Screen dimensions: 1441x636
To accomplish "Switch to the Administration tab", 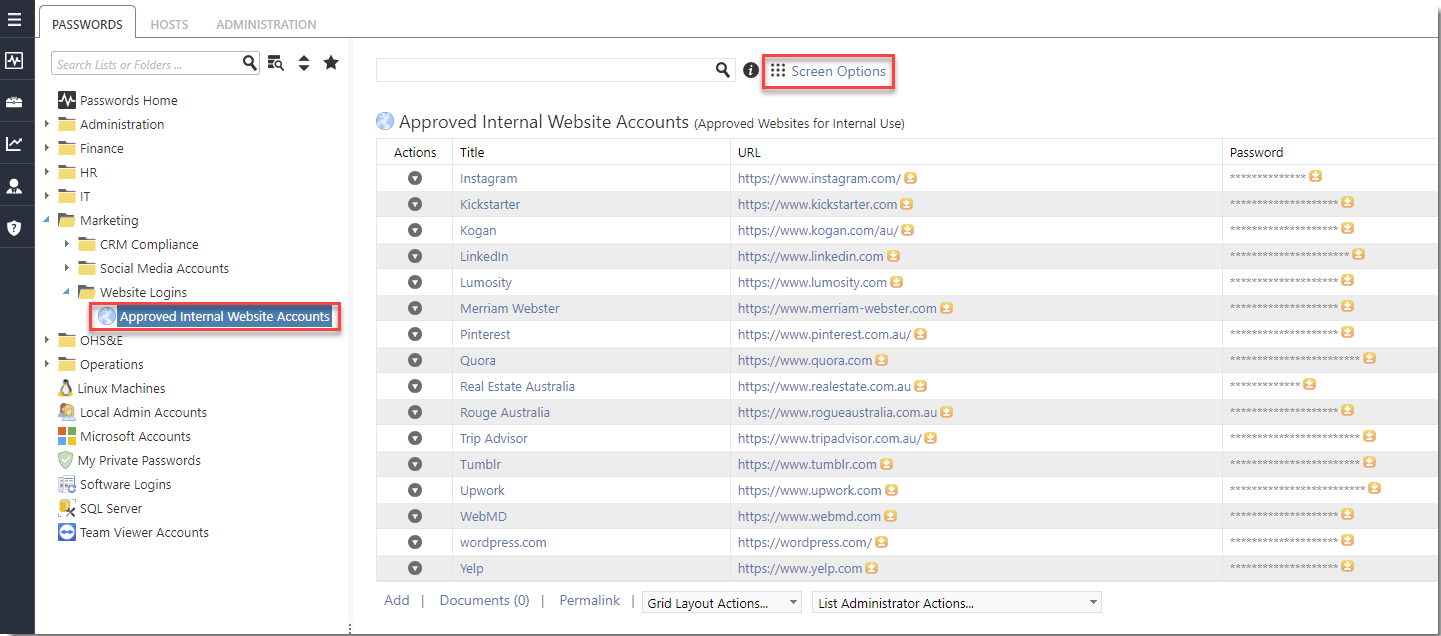I will coord(265,24).
